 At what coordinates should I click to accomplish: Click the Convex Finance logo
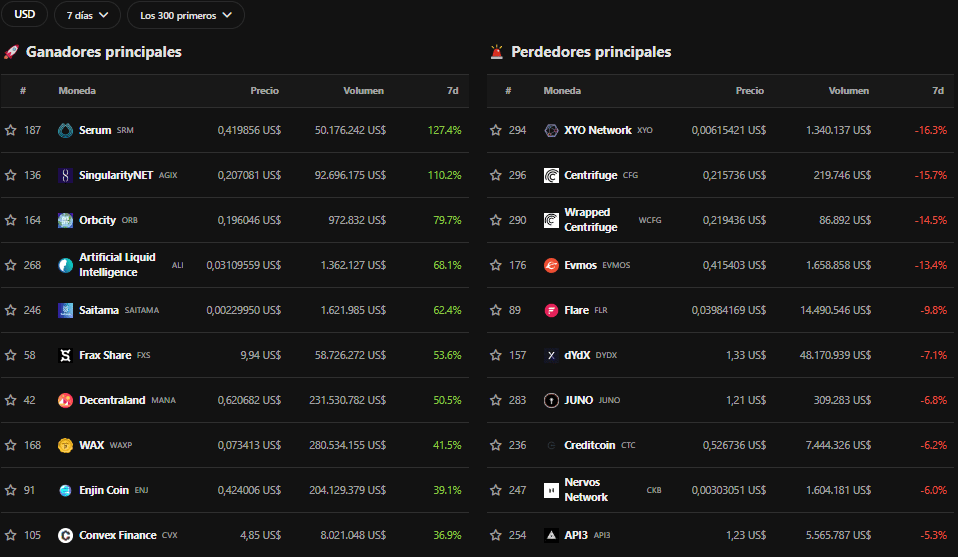coord(65,536)
